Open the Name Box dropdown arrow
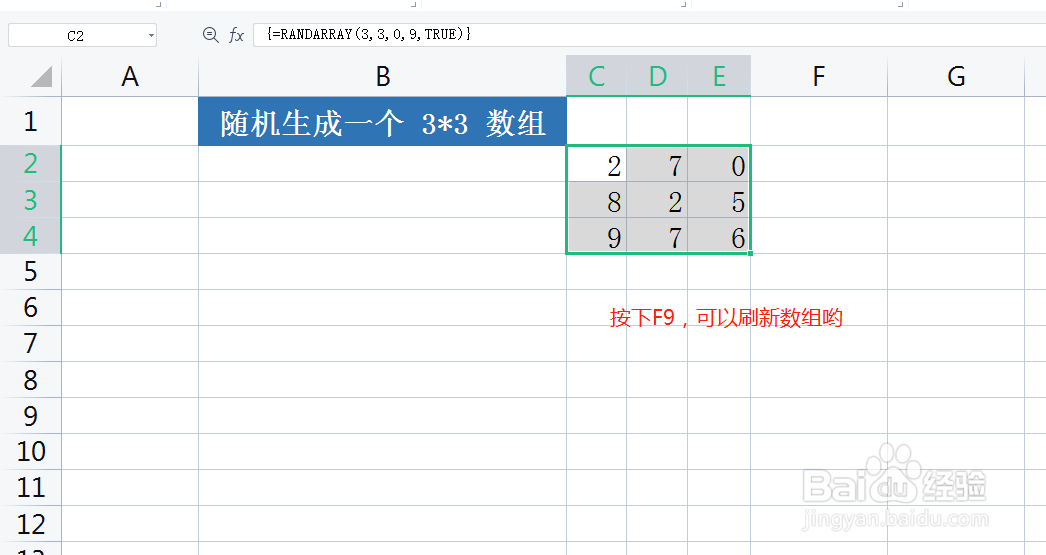Viewport: 1046px width, 555px height. (151, 35)
